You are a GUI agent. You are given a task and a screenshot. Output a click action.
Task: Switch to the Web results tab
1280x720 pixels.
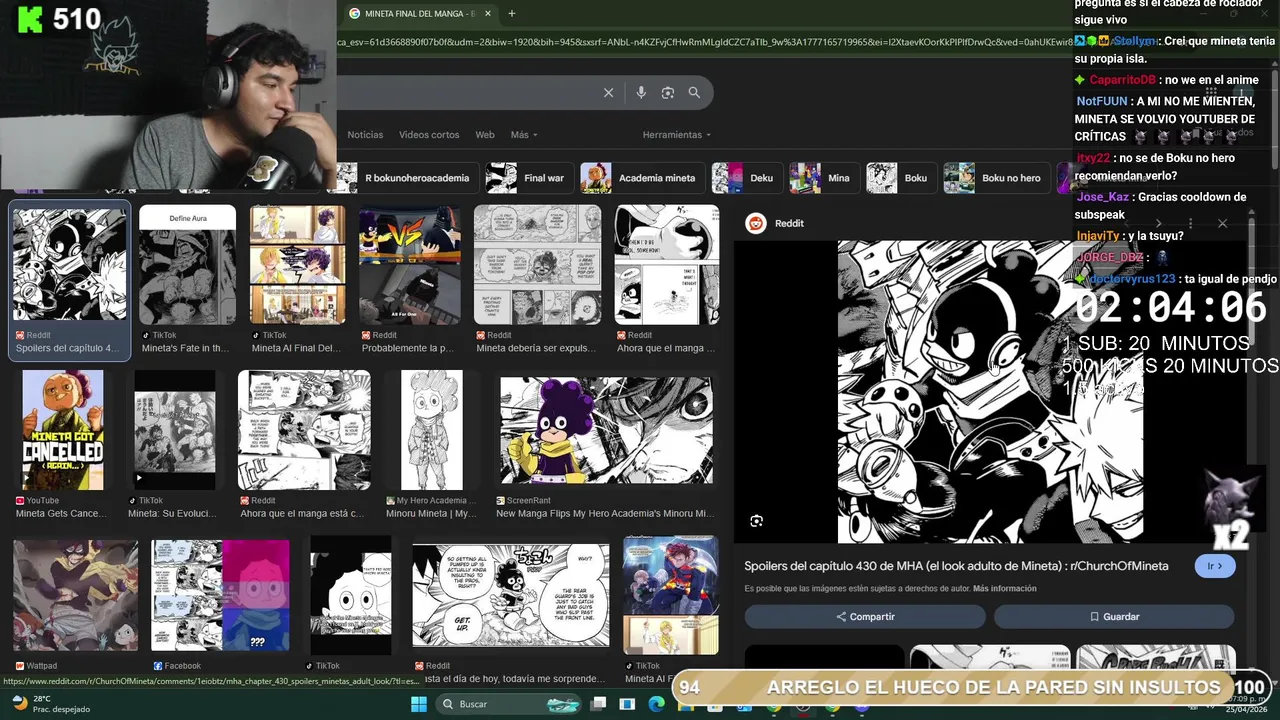click(x=485, y=135)
